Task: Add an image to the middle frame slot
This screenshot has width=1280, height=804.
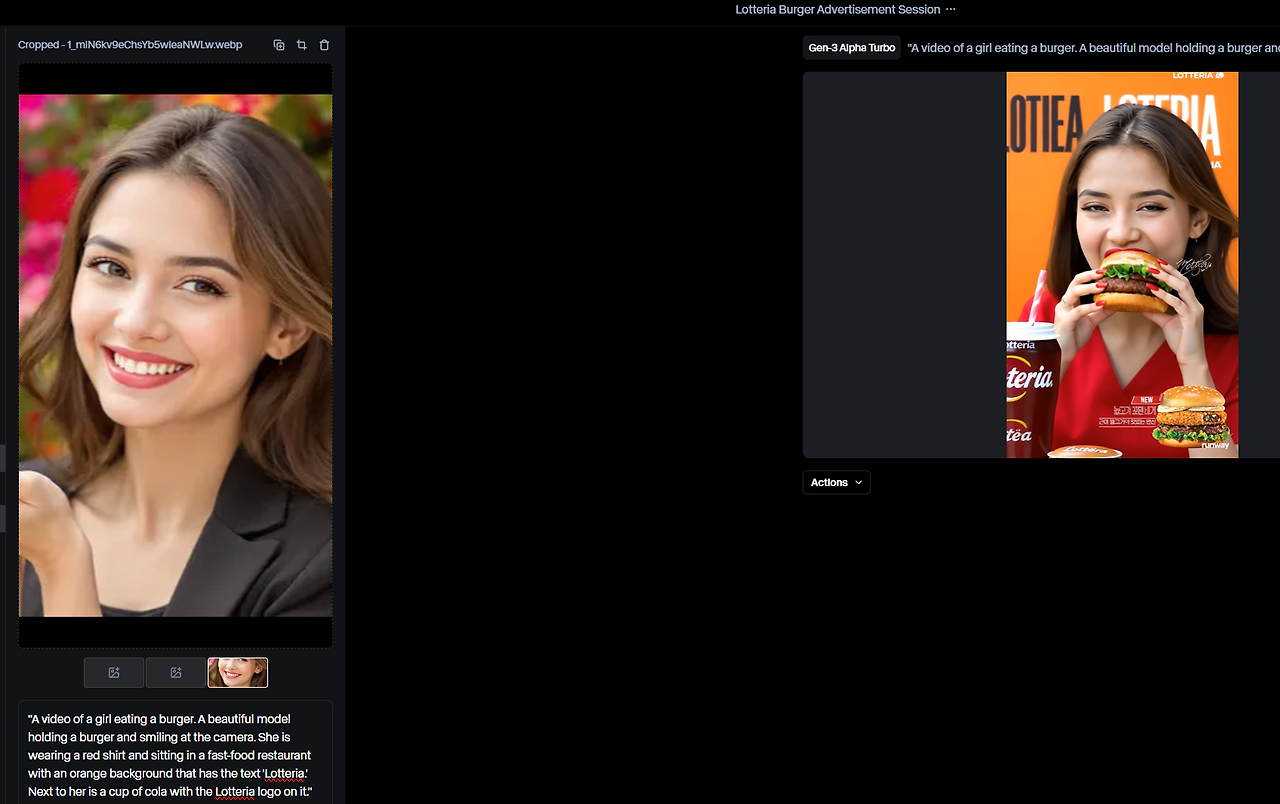Action: (x=176, y=673)
